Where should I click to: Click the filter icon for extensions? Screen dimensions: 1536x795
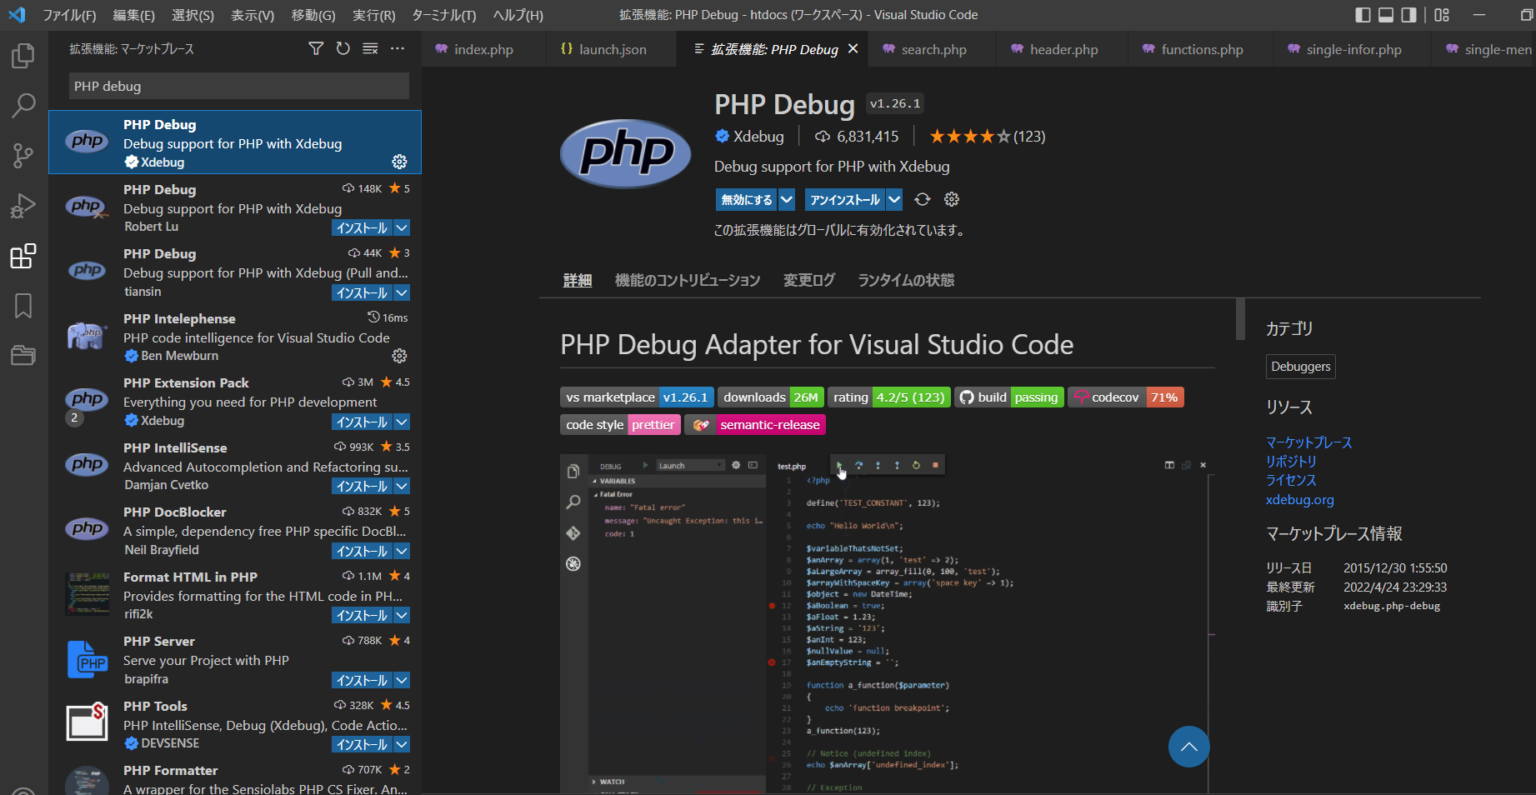pyautogui.click(x=316, y=48)
